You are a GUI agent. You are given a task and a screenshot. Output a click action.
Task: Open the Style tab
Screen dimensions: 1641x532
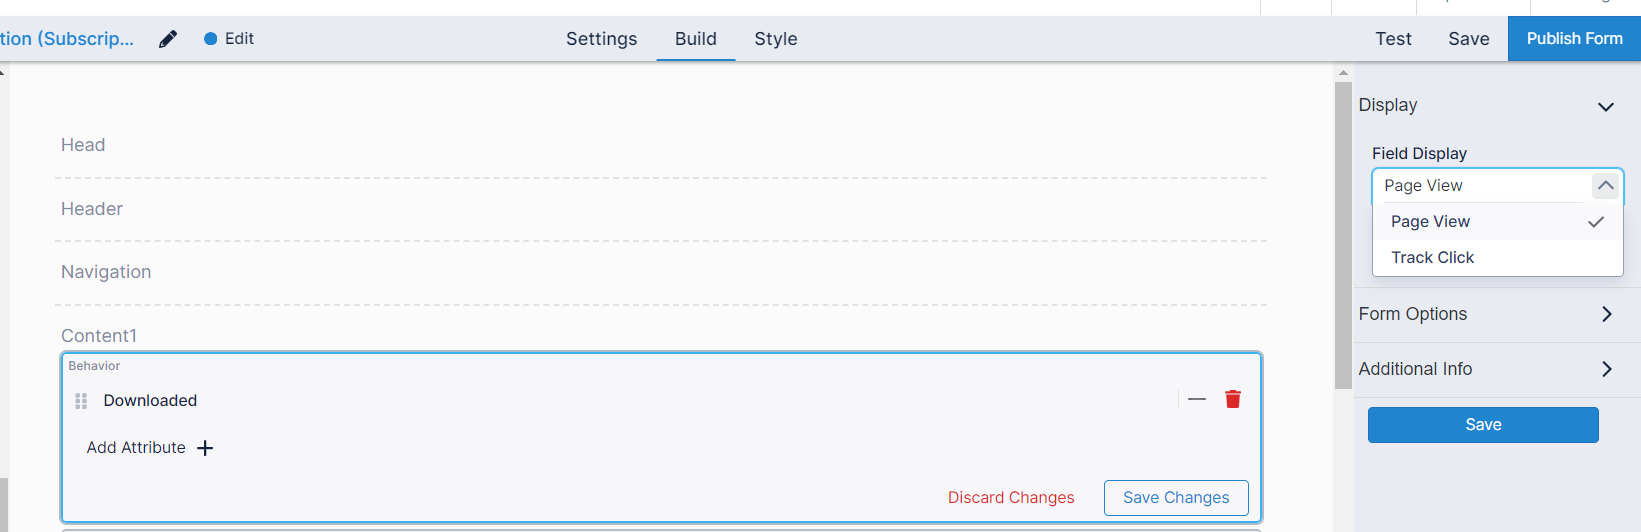point(775,39)
